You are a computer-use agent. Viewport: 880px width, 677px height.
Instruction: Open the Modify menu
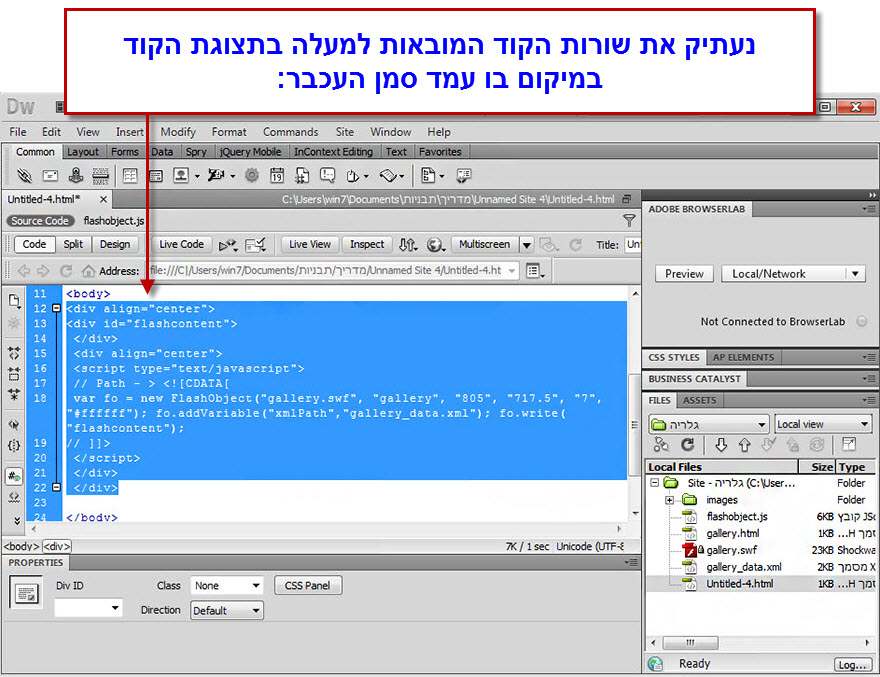point(178,132)
